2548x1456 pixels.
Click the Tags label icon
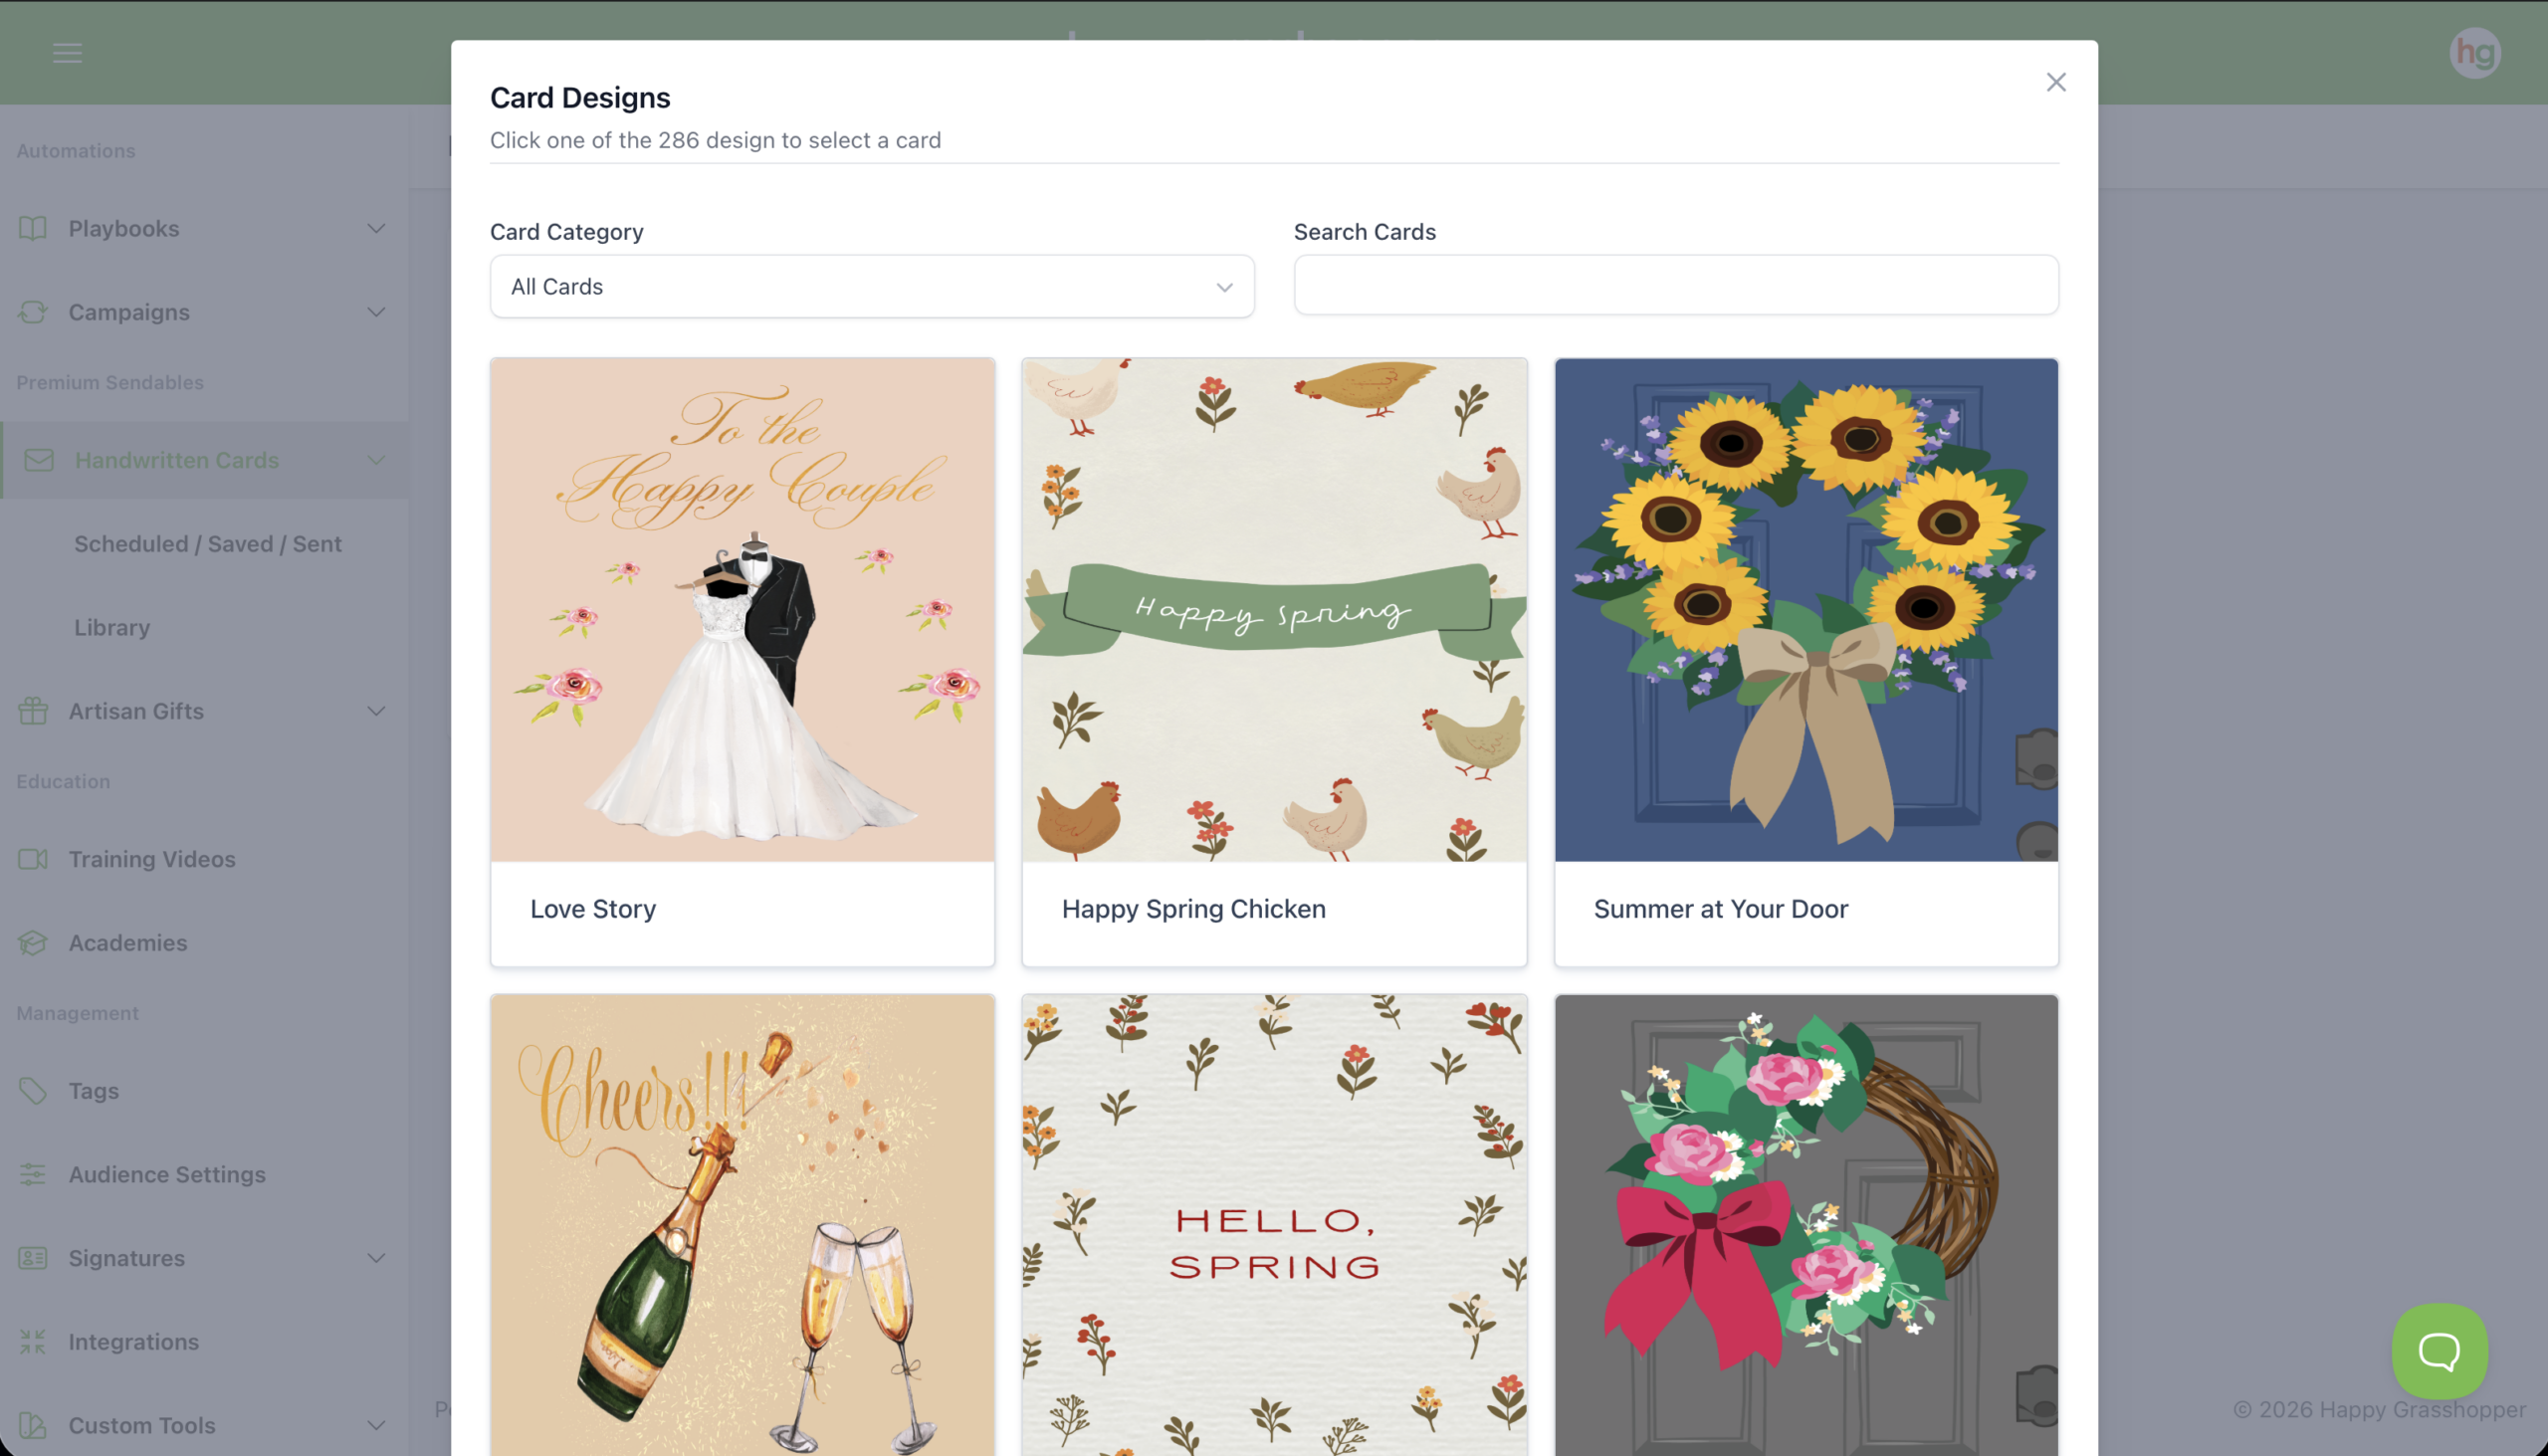pos(33,1091)
